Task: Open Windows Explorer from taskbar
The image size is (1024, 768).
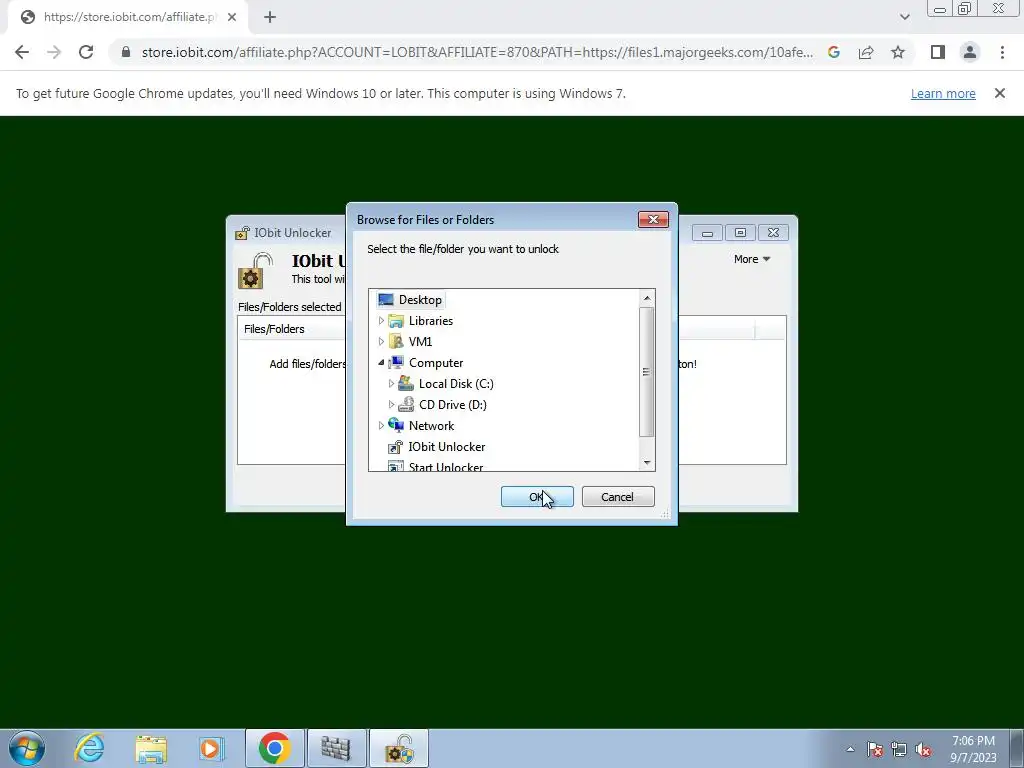Action: (151, 748)
